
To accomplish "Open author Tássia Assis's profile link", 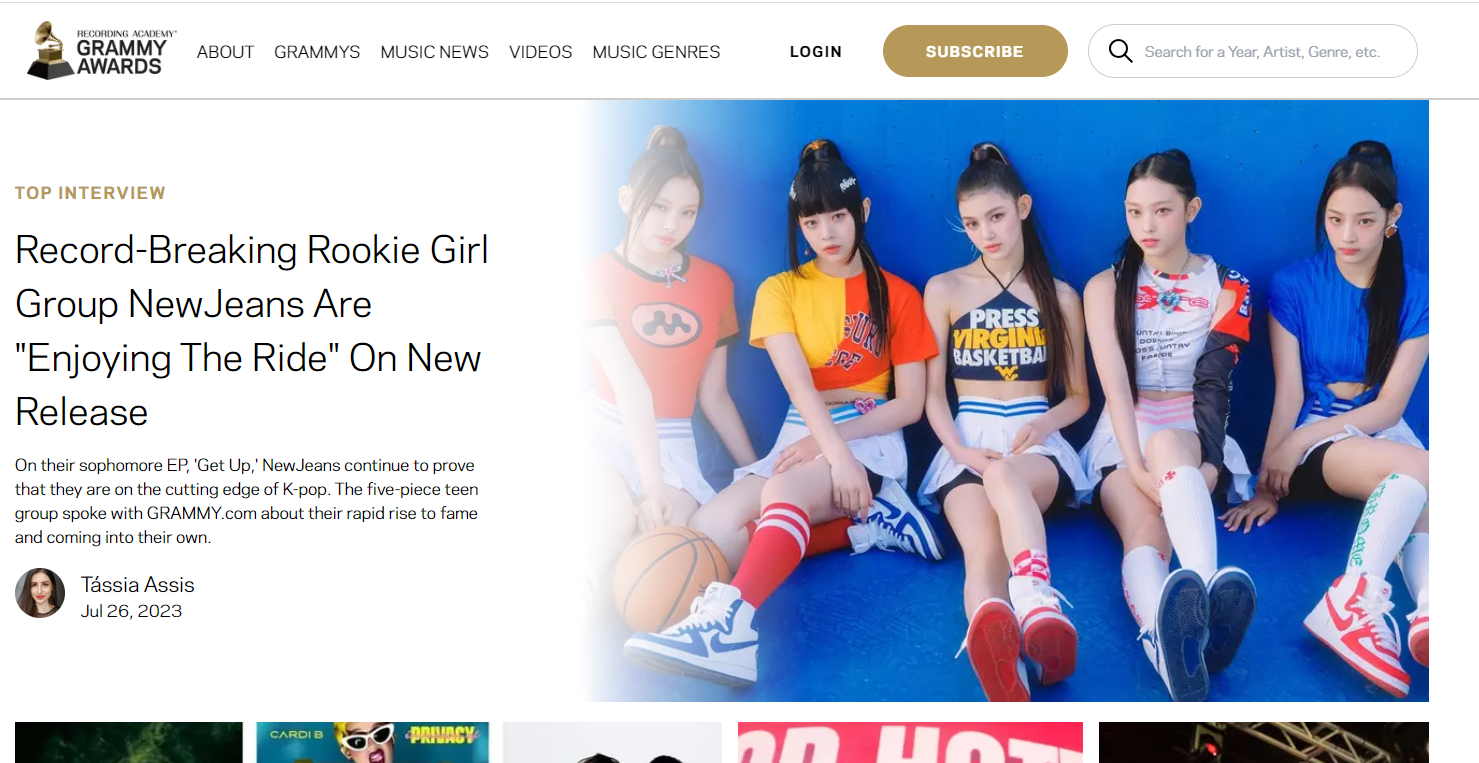I will (137, 585).
